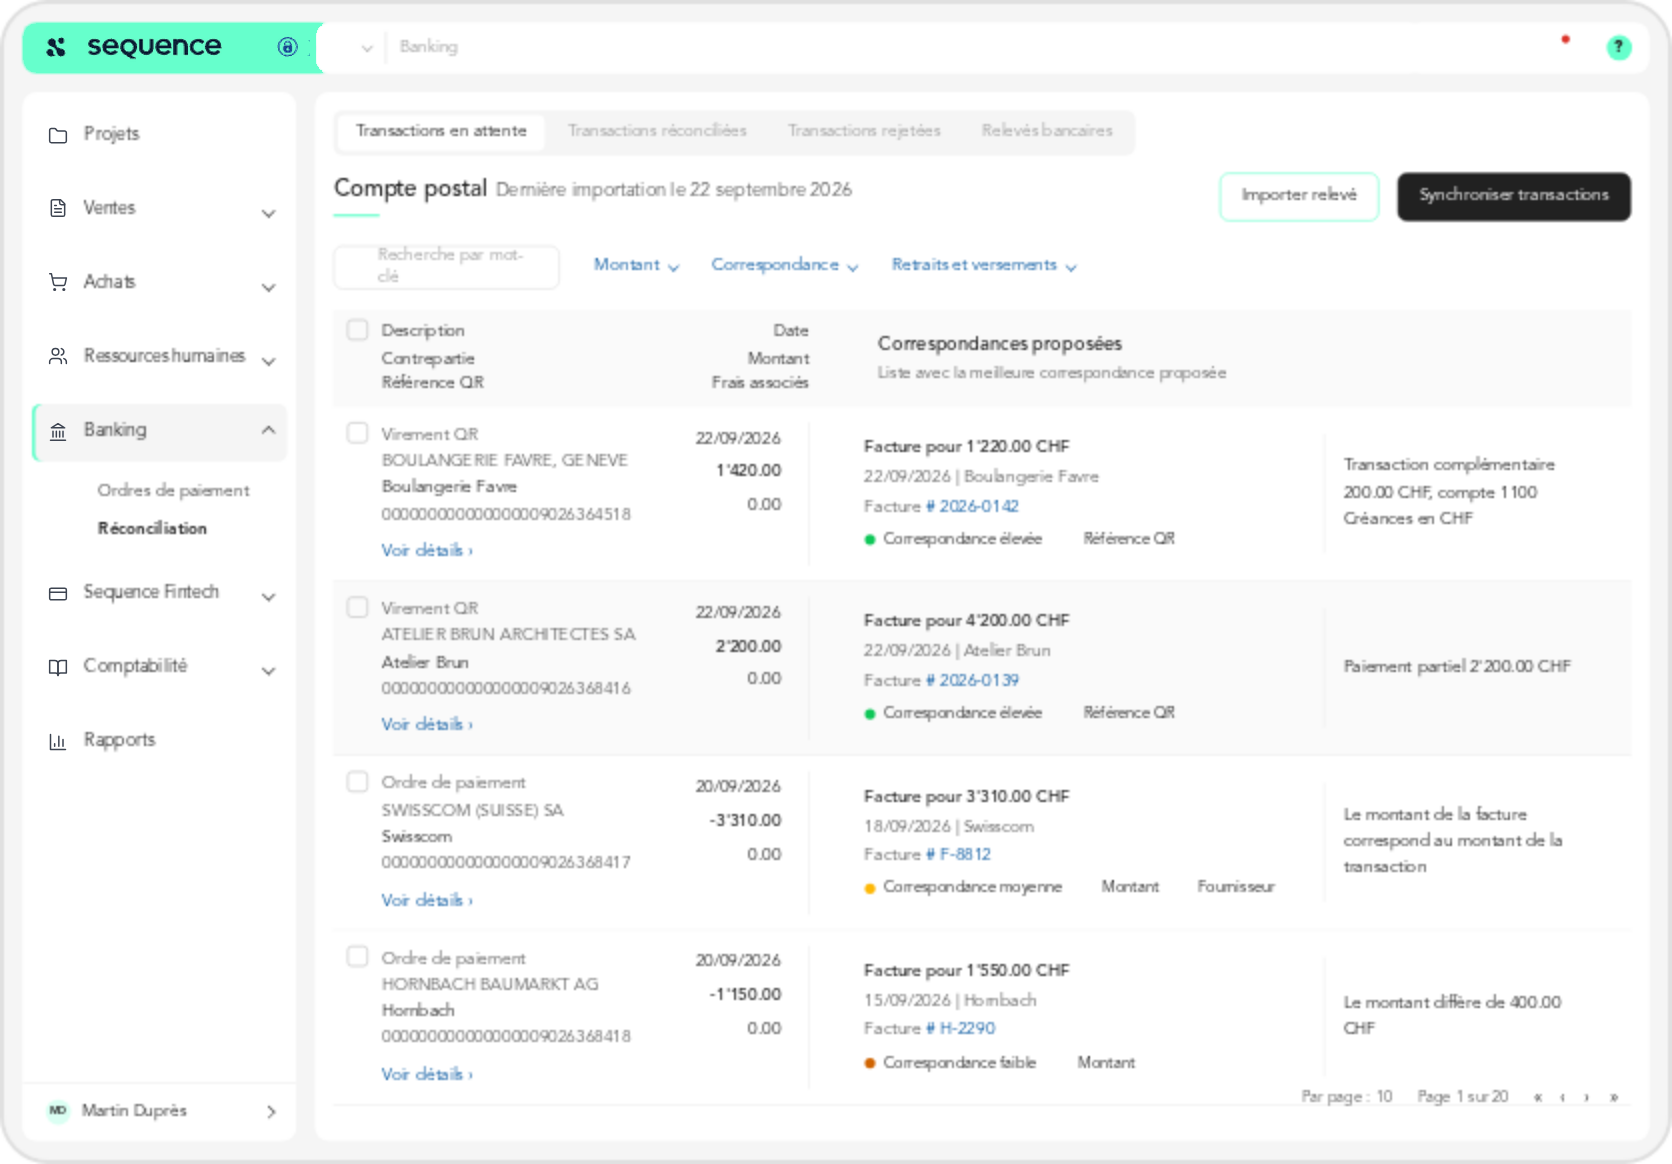Switch to Relevés bancaires tab

coord(1047,131)
